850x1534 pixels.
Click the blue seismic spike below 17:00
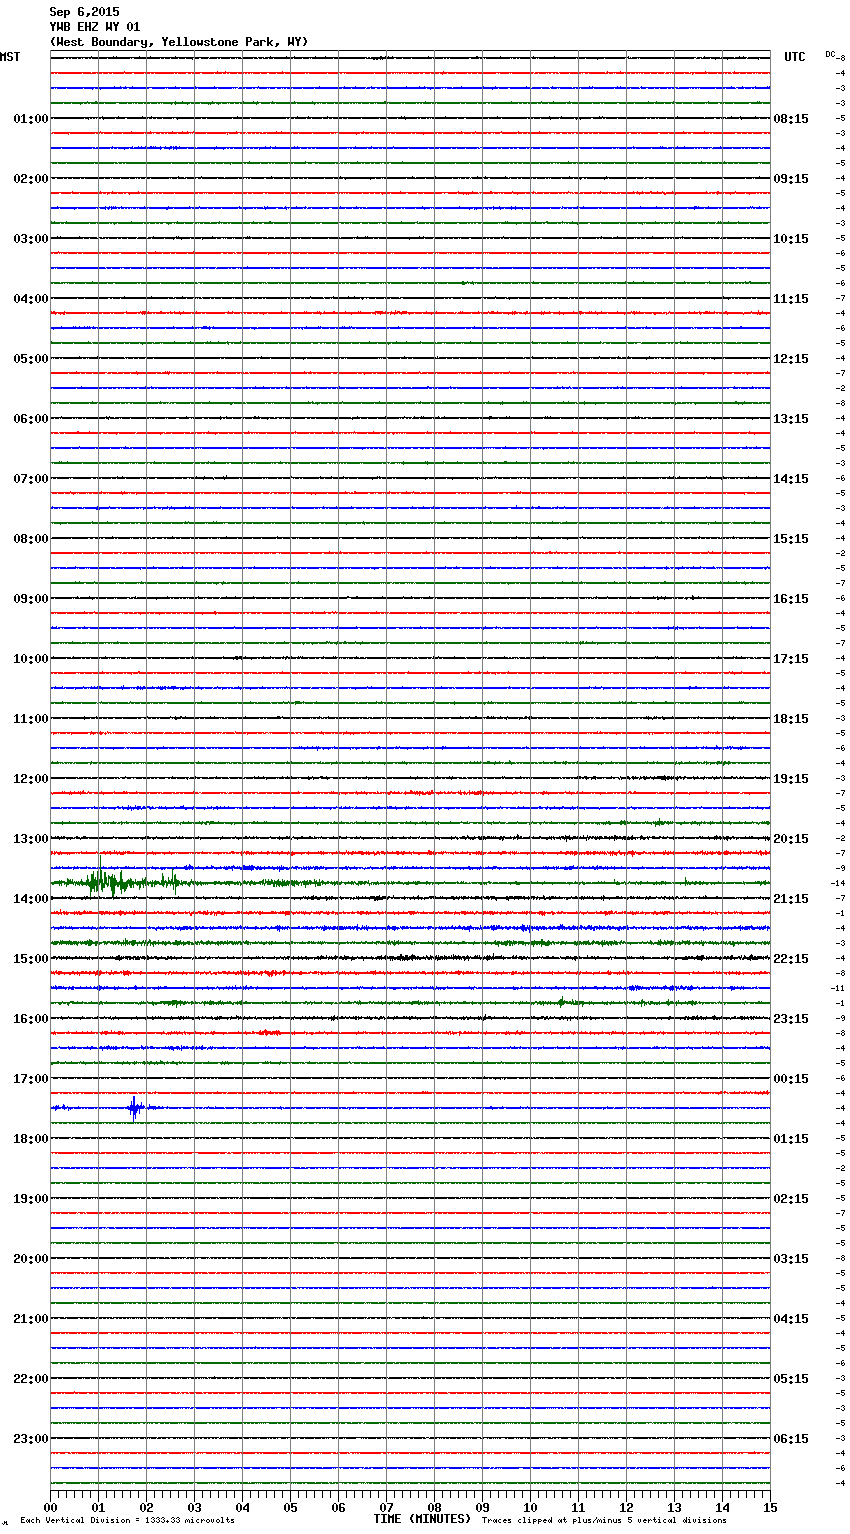134,1108
